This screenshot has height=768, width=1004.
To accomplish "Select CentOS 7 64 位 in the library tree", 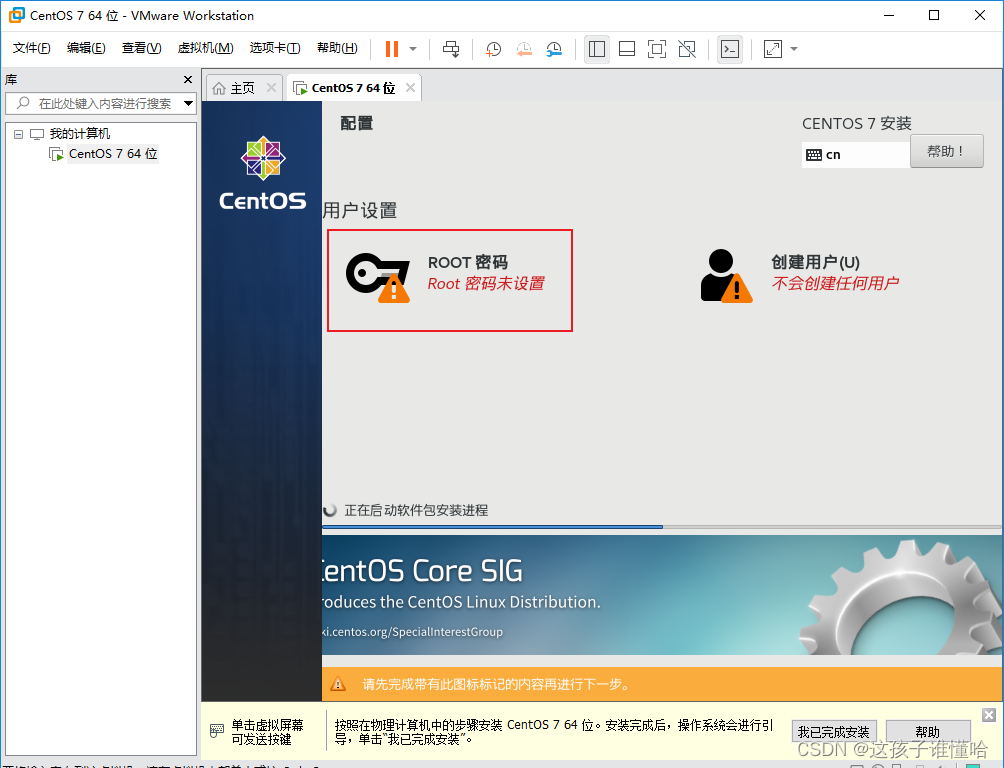I will tap(113, 154).
